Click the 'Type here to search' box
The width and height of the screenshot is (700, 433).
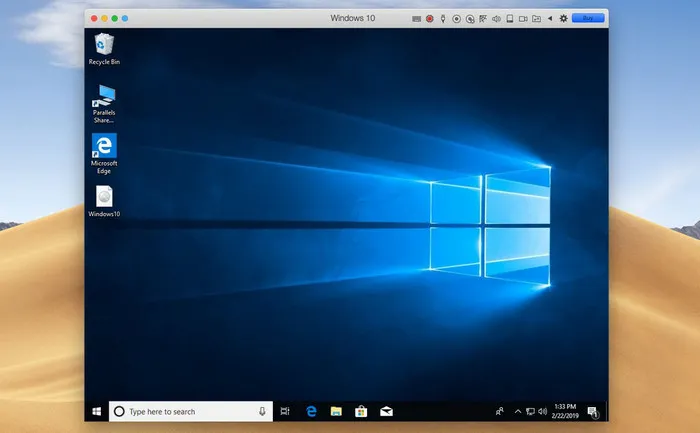(x=191, y=411)
